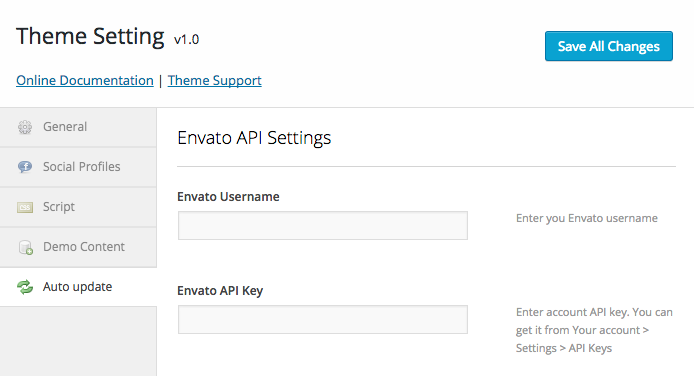Open the General settings tab
The height and width of the screenshot is (376, 694).
coord(78,127)
